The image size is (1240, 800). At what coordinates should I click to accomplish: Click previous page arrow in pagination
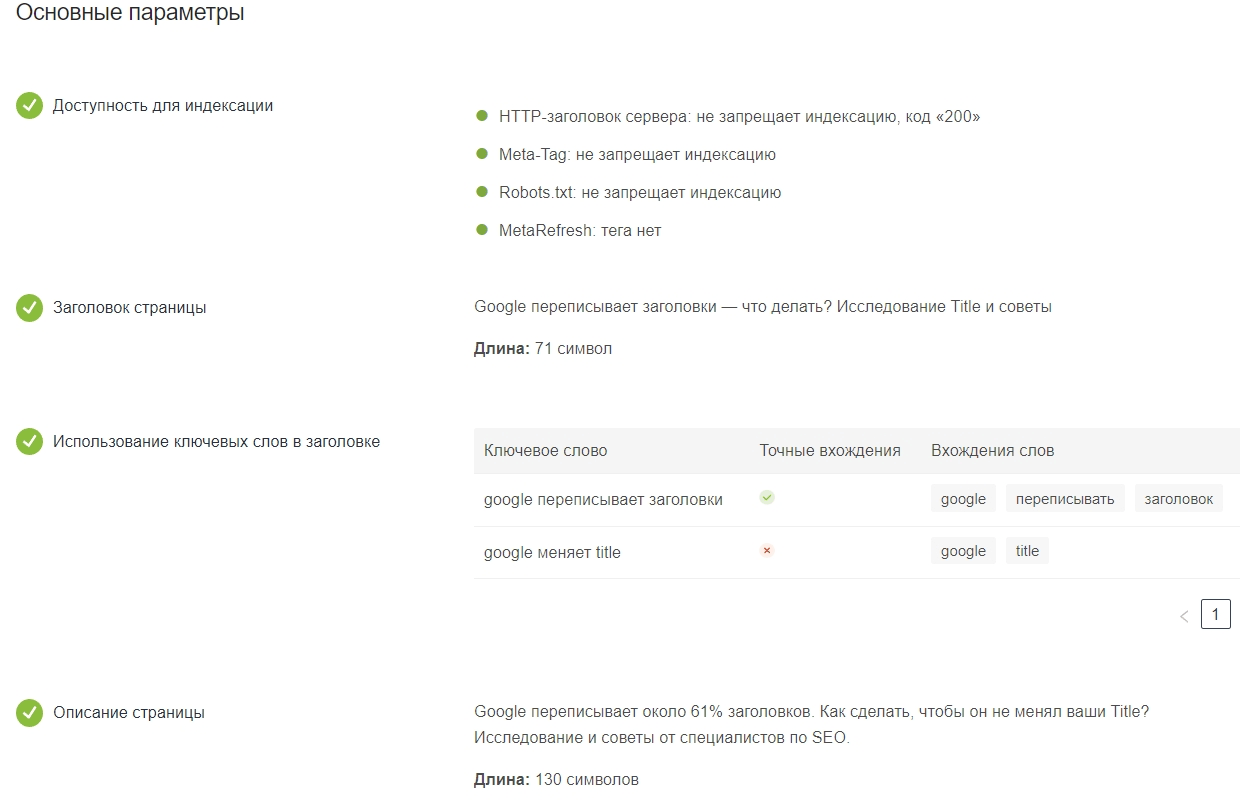tap(1184, 616)
